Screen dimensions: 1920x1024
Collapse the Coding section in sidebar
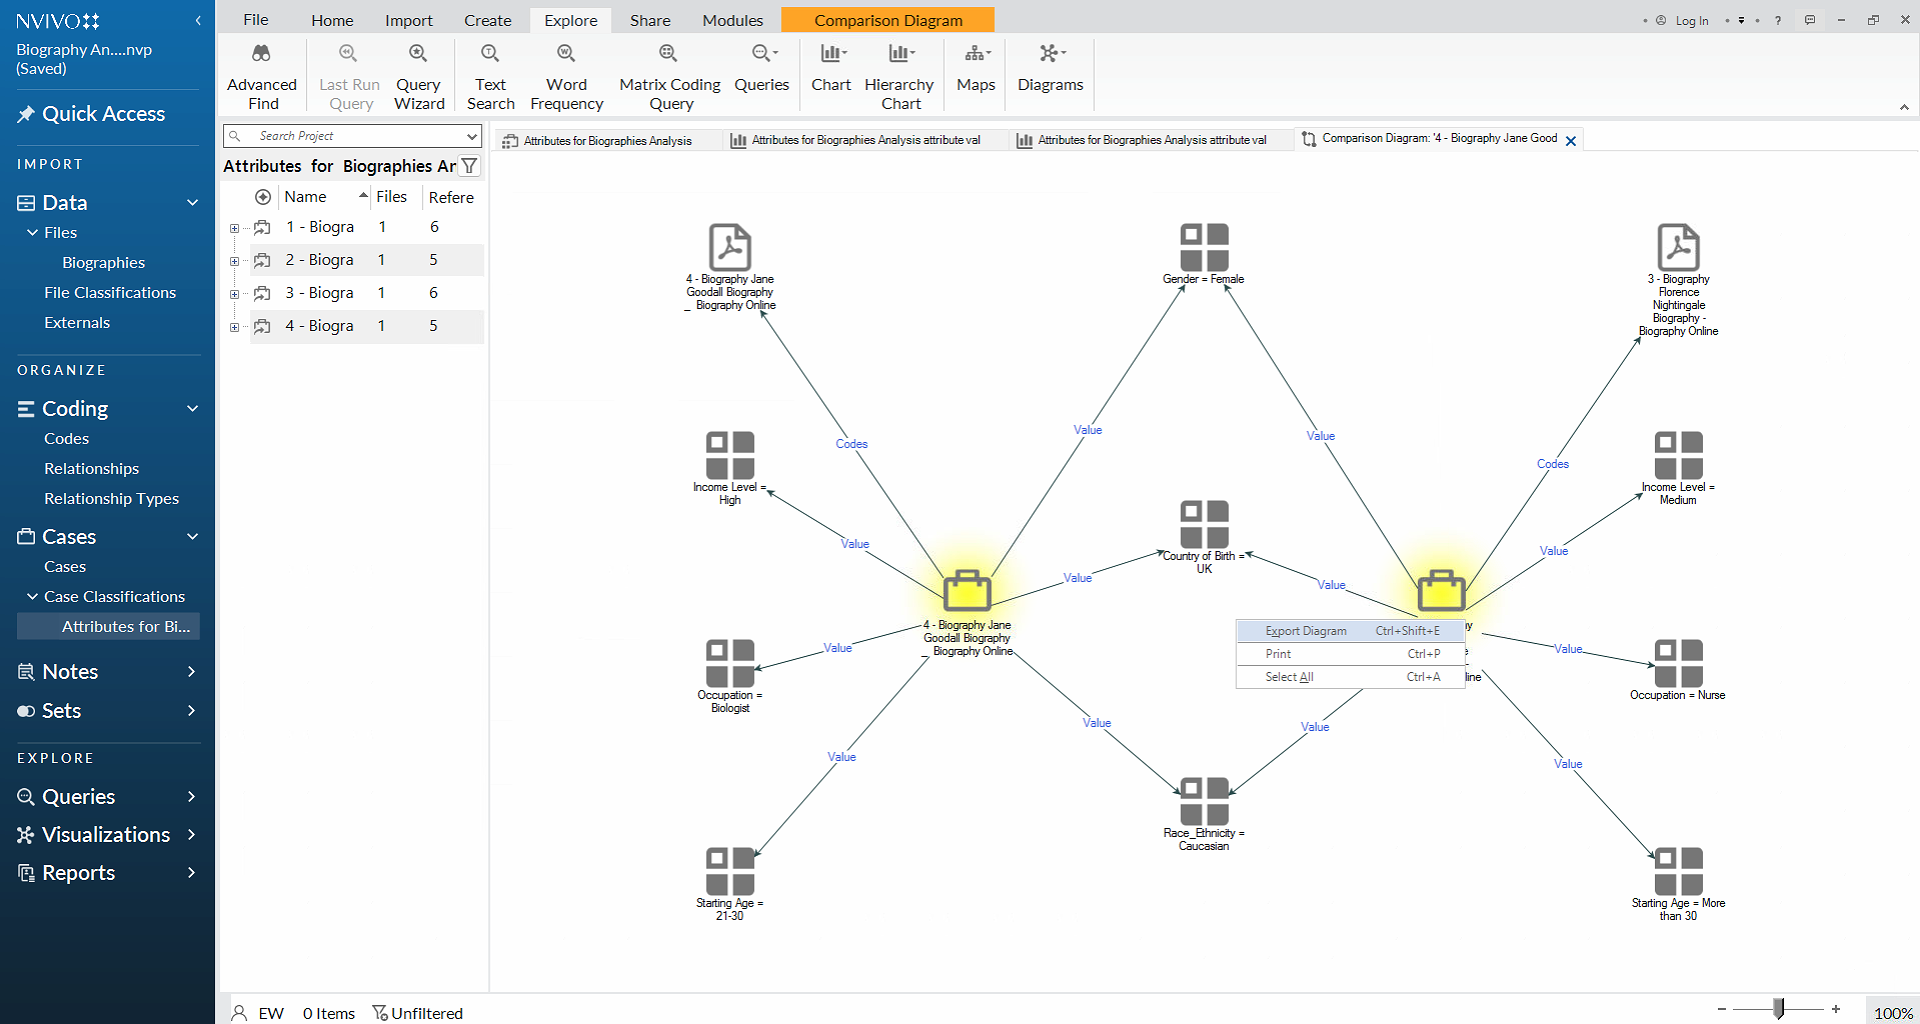[192, 408]
